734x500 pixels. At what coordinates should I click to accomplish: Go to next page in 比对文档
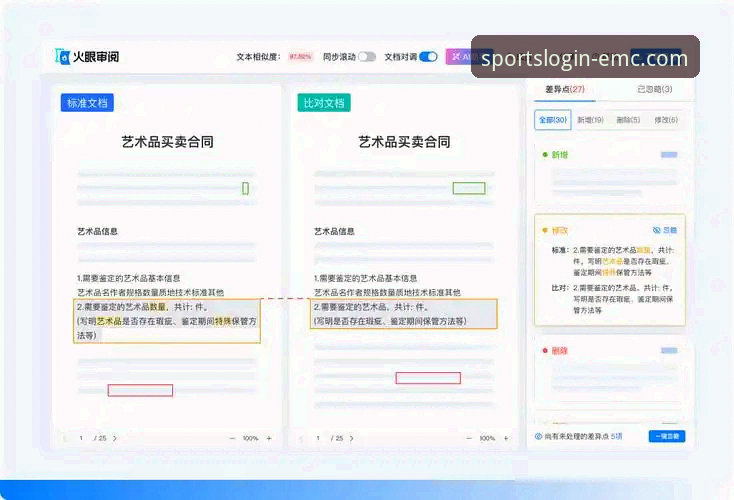tap(352, 439)
